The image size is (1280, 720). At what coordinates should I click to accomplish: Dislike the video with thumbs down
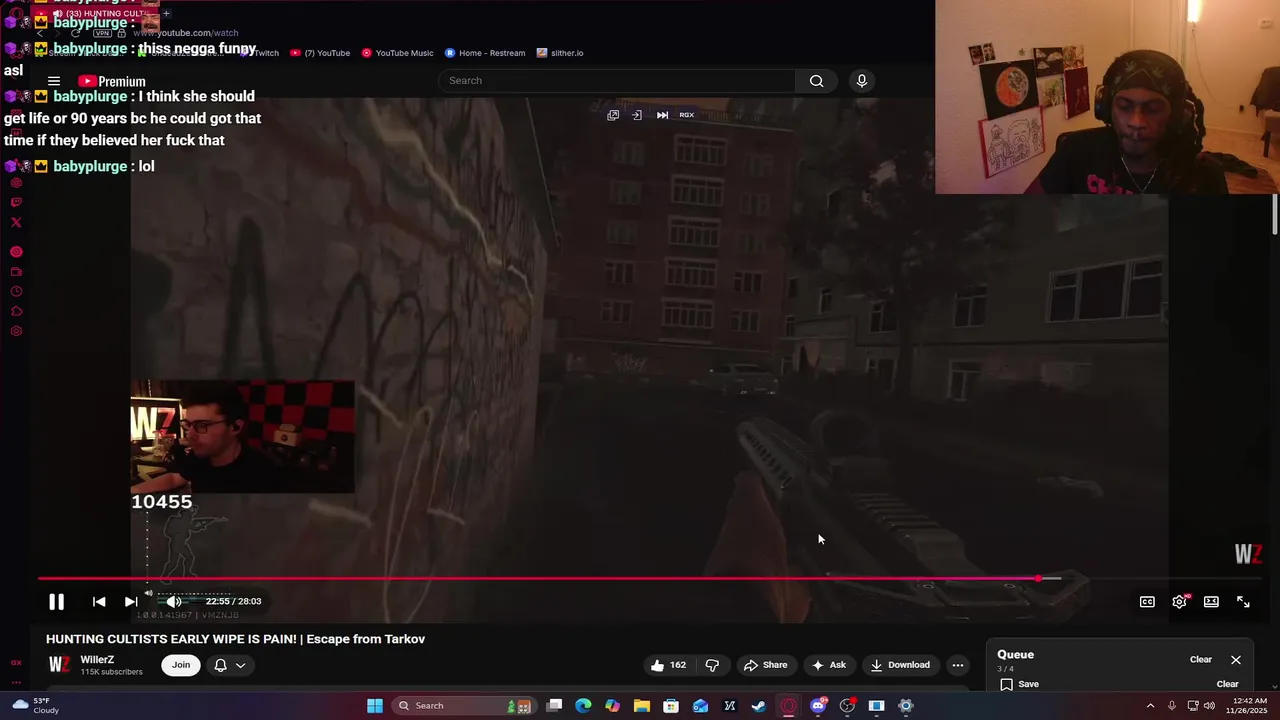pyautogui.click(x=712, y=665)
